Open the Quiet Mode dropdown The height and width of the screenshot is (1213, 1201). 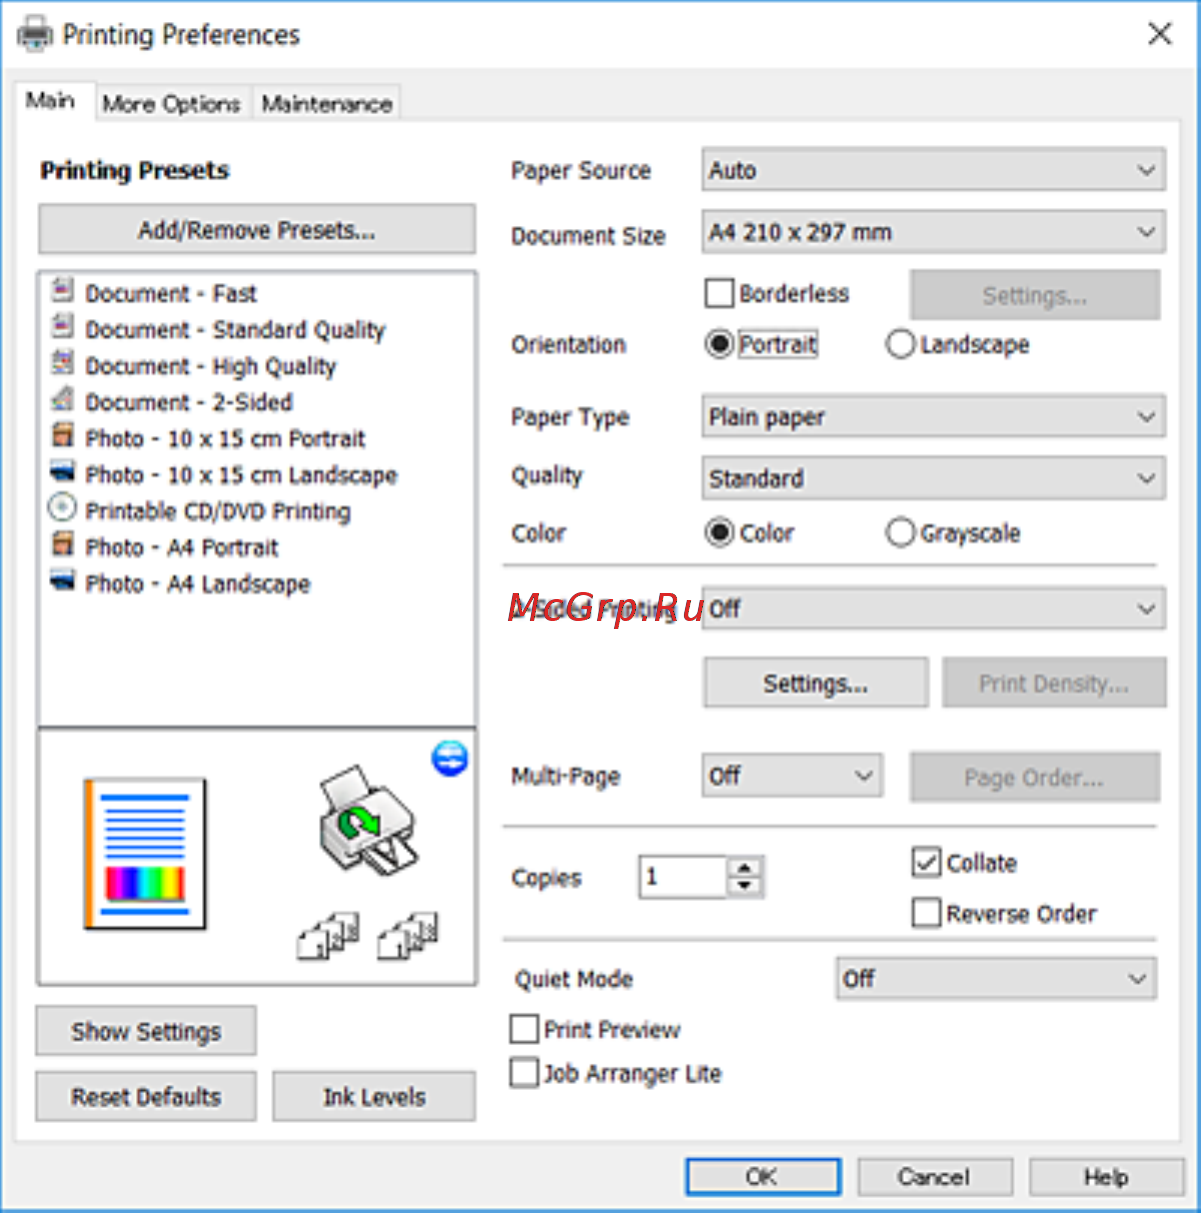[995, 978]
